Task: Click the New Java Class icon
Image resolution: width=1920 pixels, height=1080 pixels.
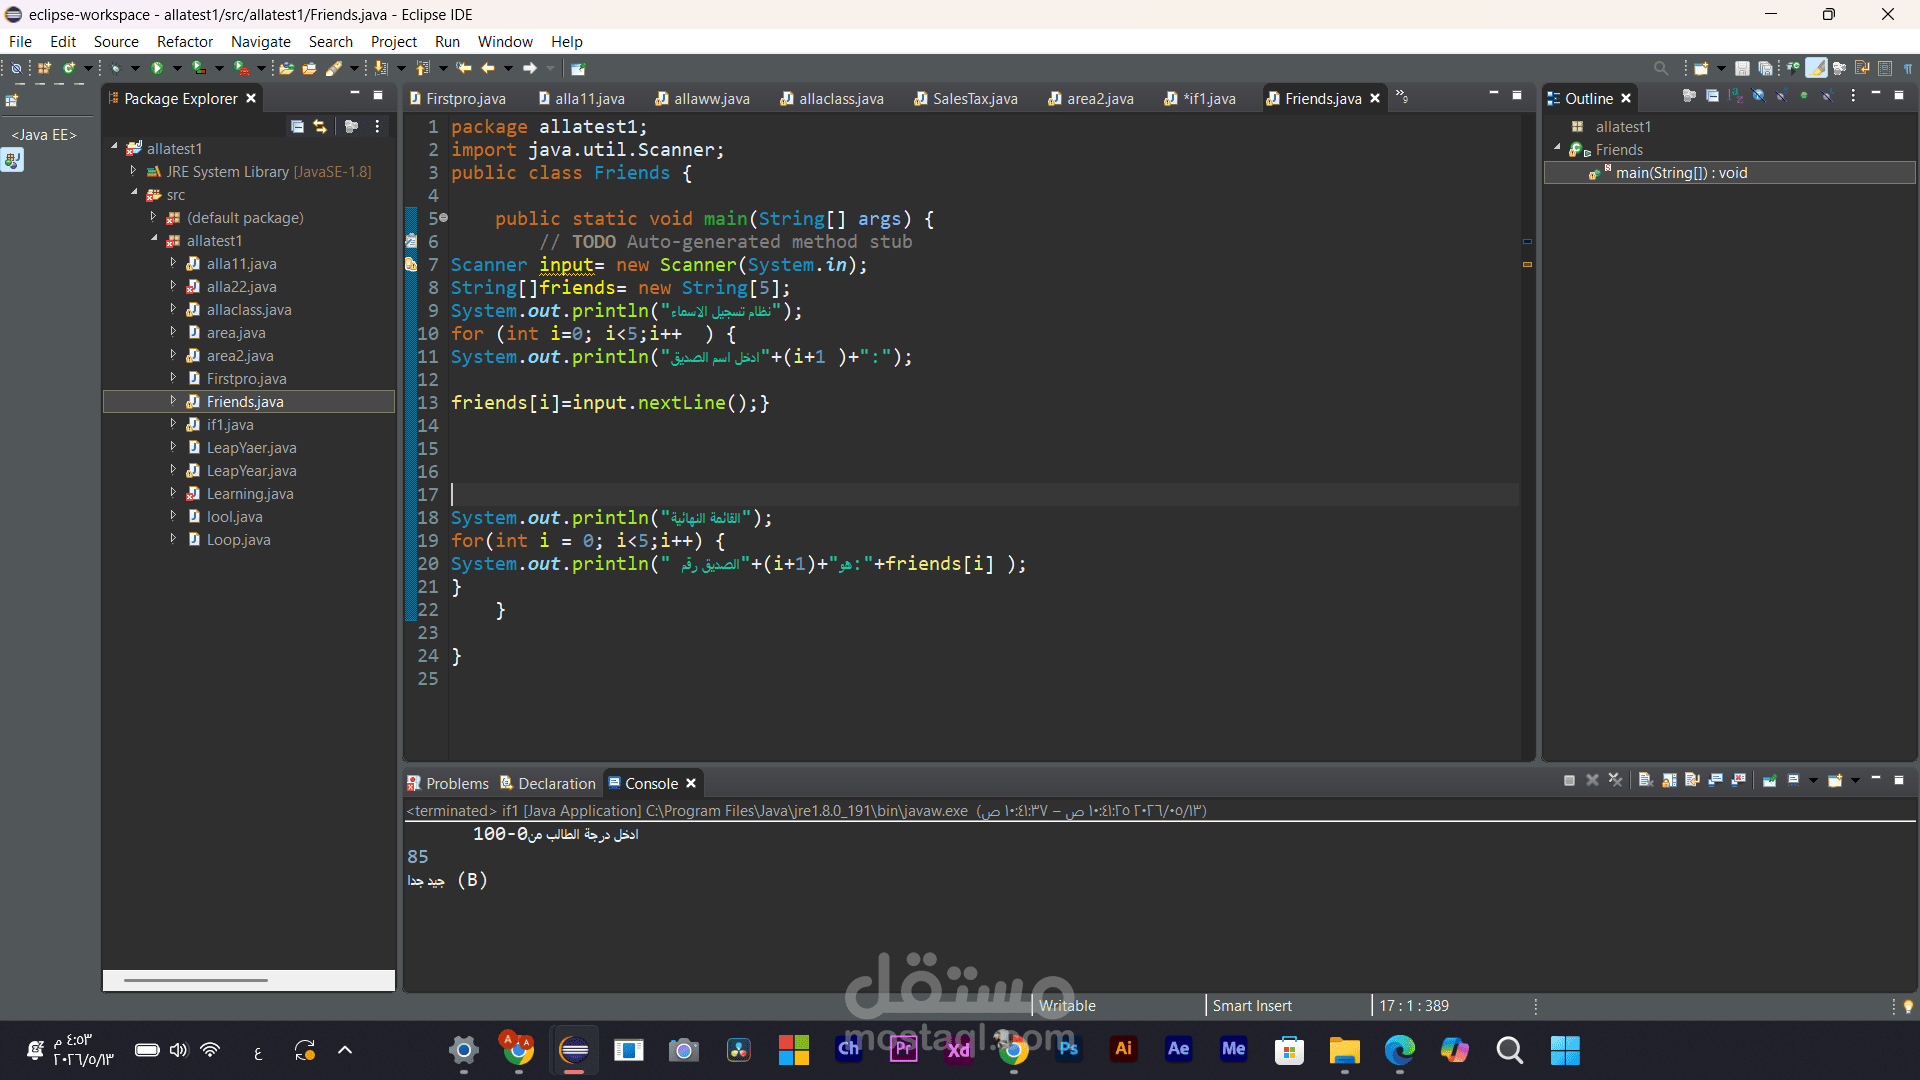Action: pos(69,68)
